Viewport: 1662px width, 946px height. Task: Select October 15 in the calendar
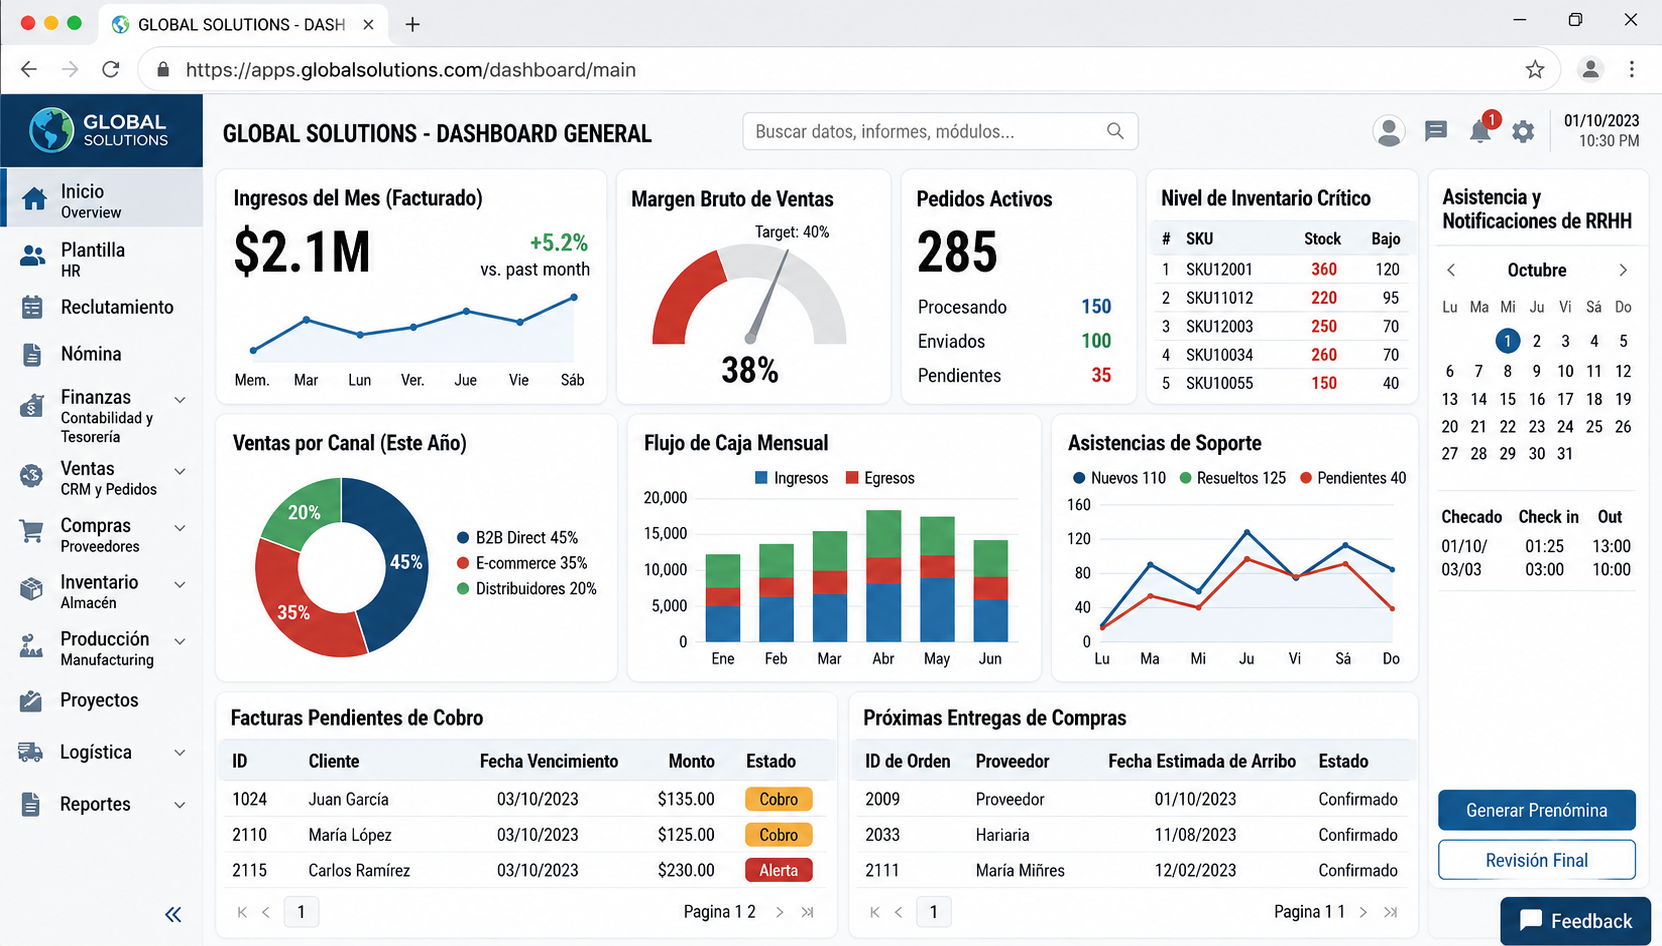[x=1508, y=399]
